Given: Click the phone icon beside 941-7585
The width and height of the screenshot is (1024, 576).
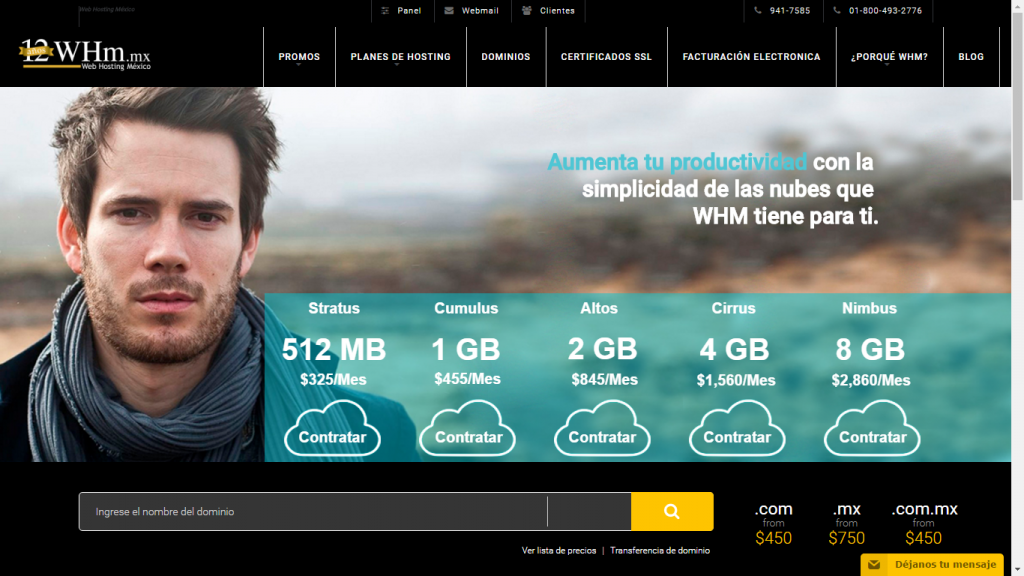Looking at the screenshot, I should [x=759, y=11].
